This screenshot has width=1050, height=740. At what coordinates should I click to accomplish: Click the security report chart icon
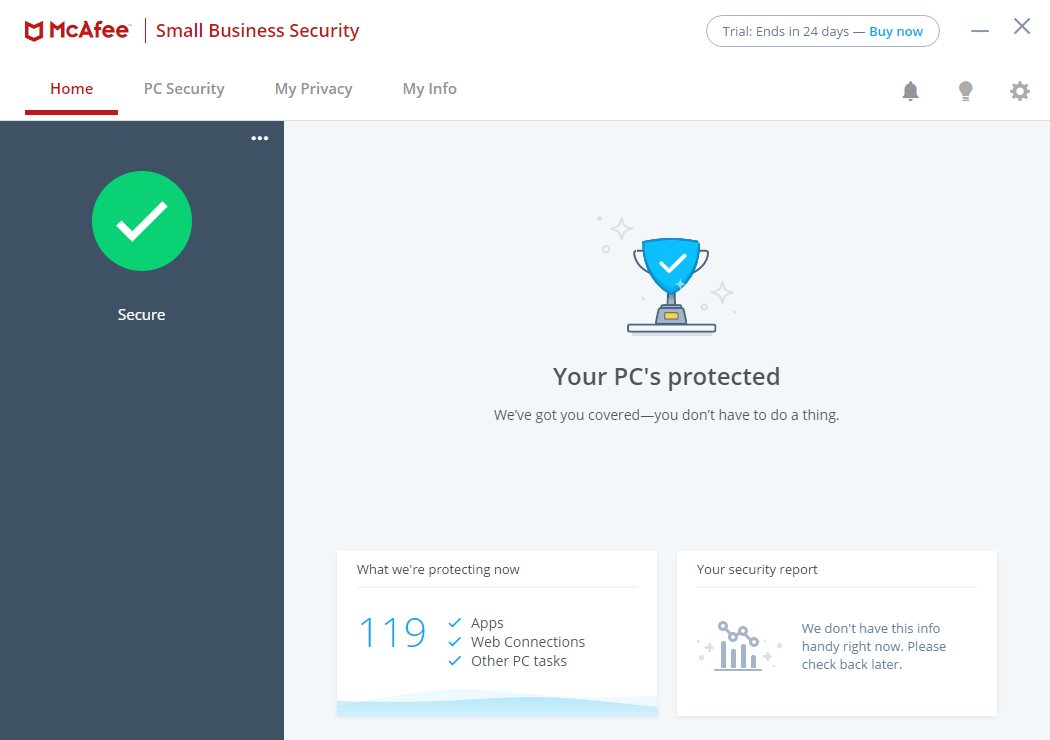click(738, 646)
